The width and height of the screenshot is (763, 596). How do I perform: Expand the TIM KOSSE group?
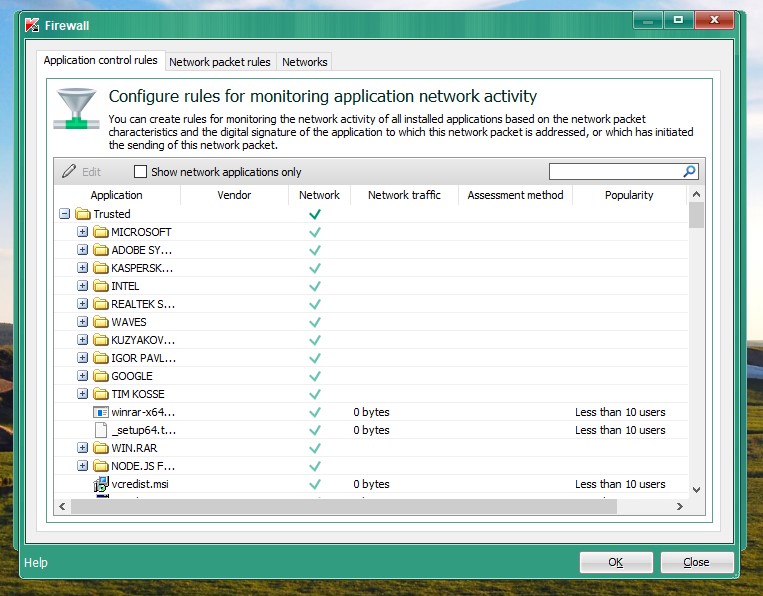click(82, 394)
